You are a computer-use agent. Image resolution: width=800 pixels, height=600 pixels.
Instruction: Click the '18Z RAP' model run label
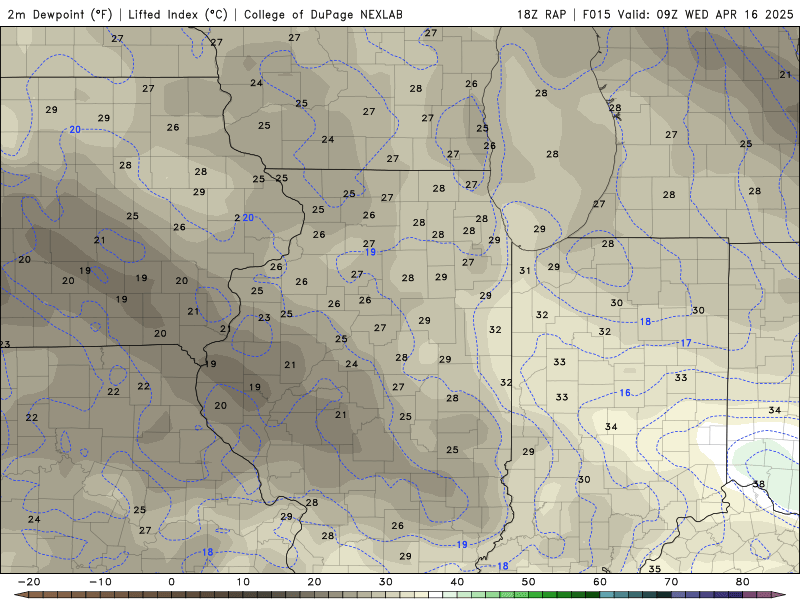541,14
